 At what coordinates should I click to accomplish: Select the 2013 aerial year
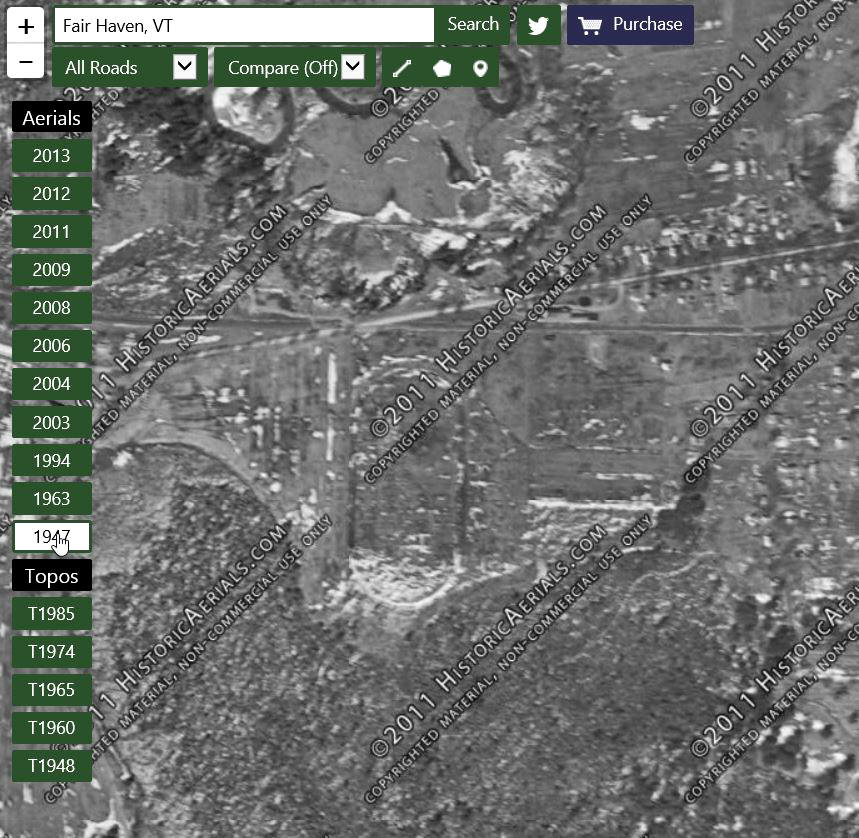(52, 156)
